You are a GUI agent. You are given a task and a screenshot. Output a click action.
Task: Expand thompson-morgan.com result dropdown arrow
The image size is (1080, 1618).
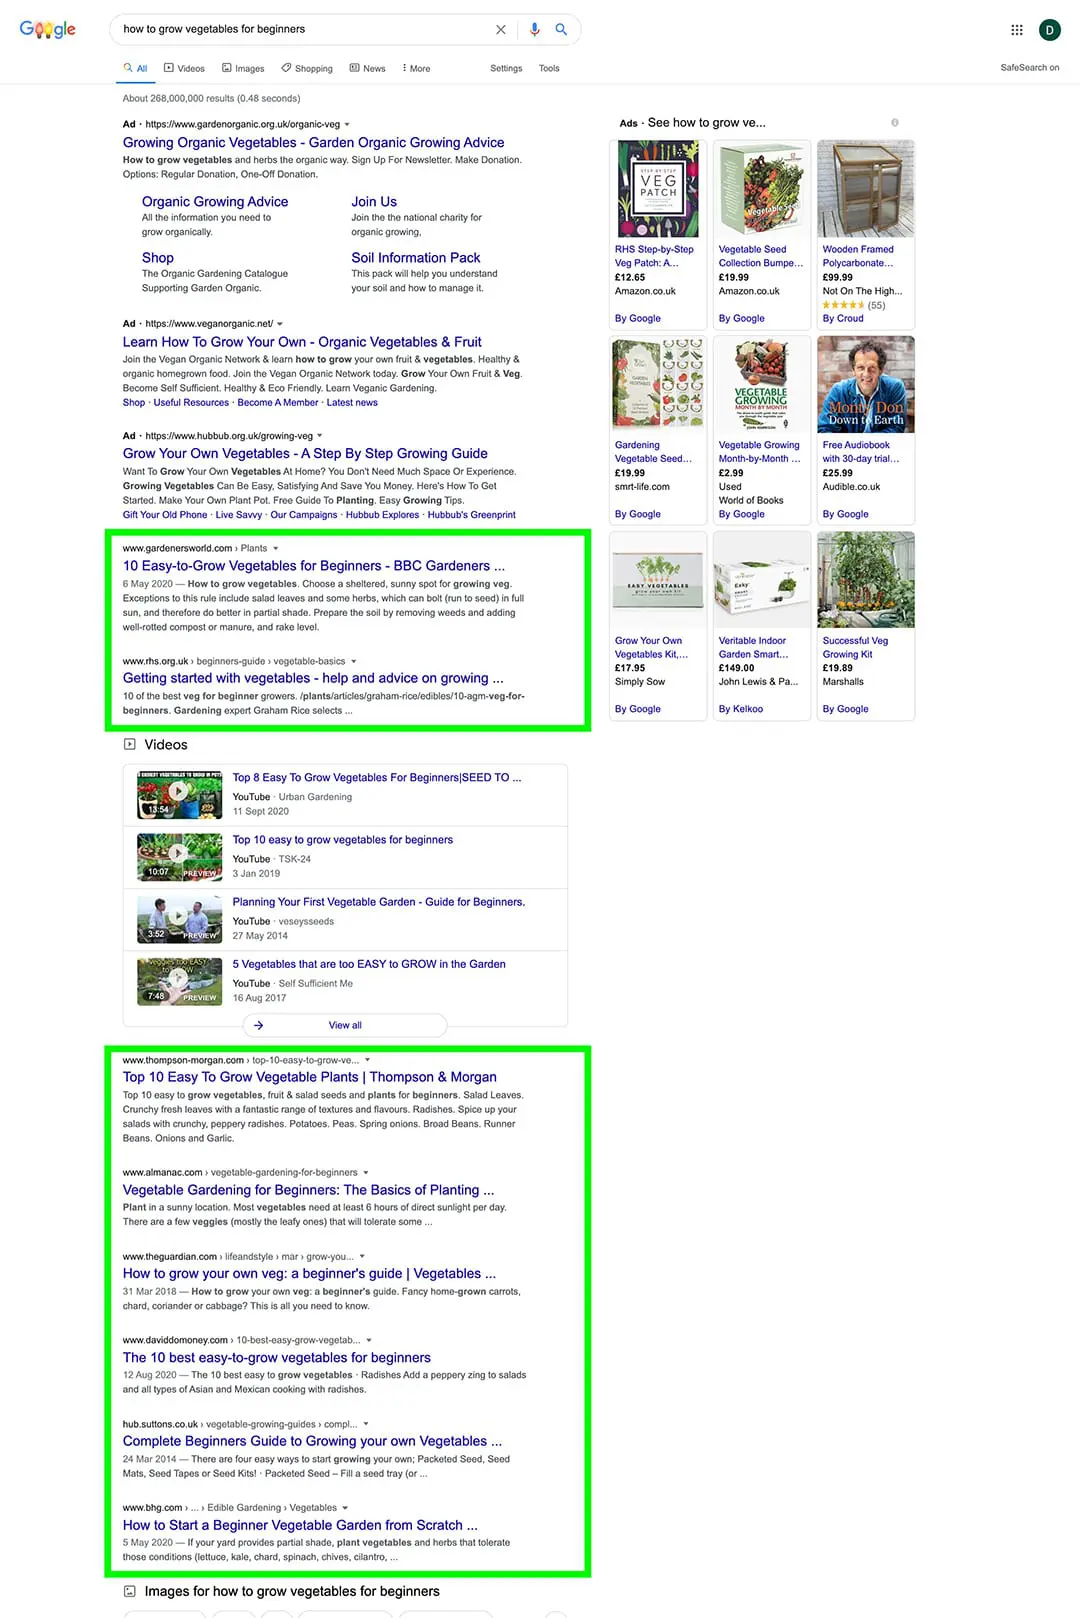367,1060
